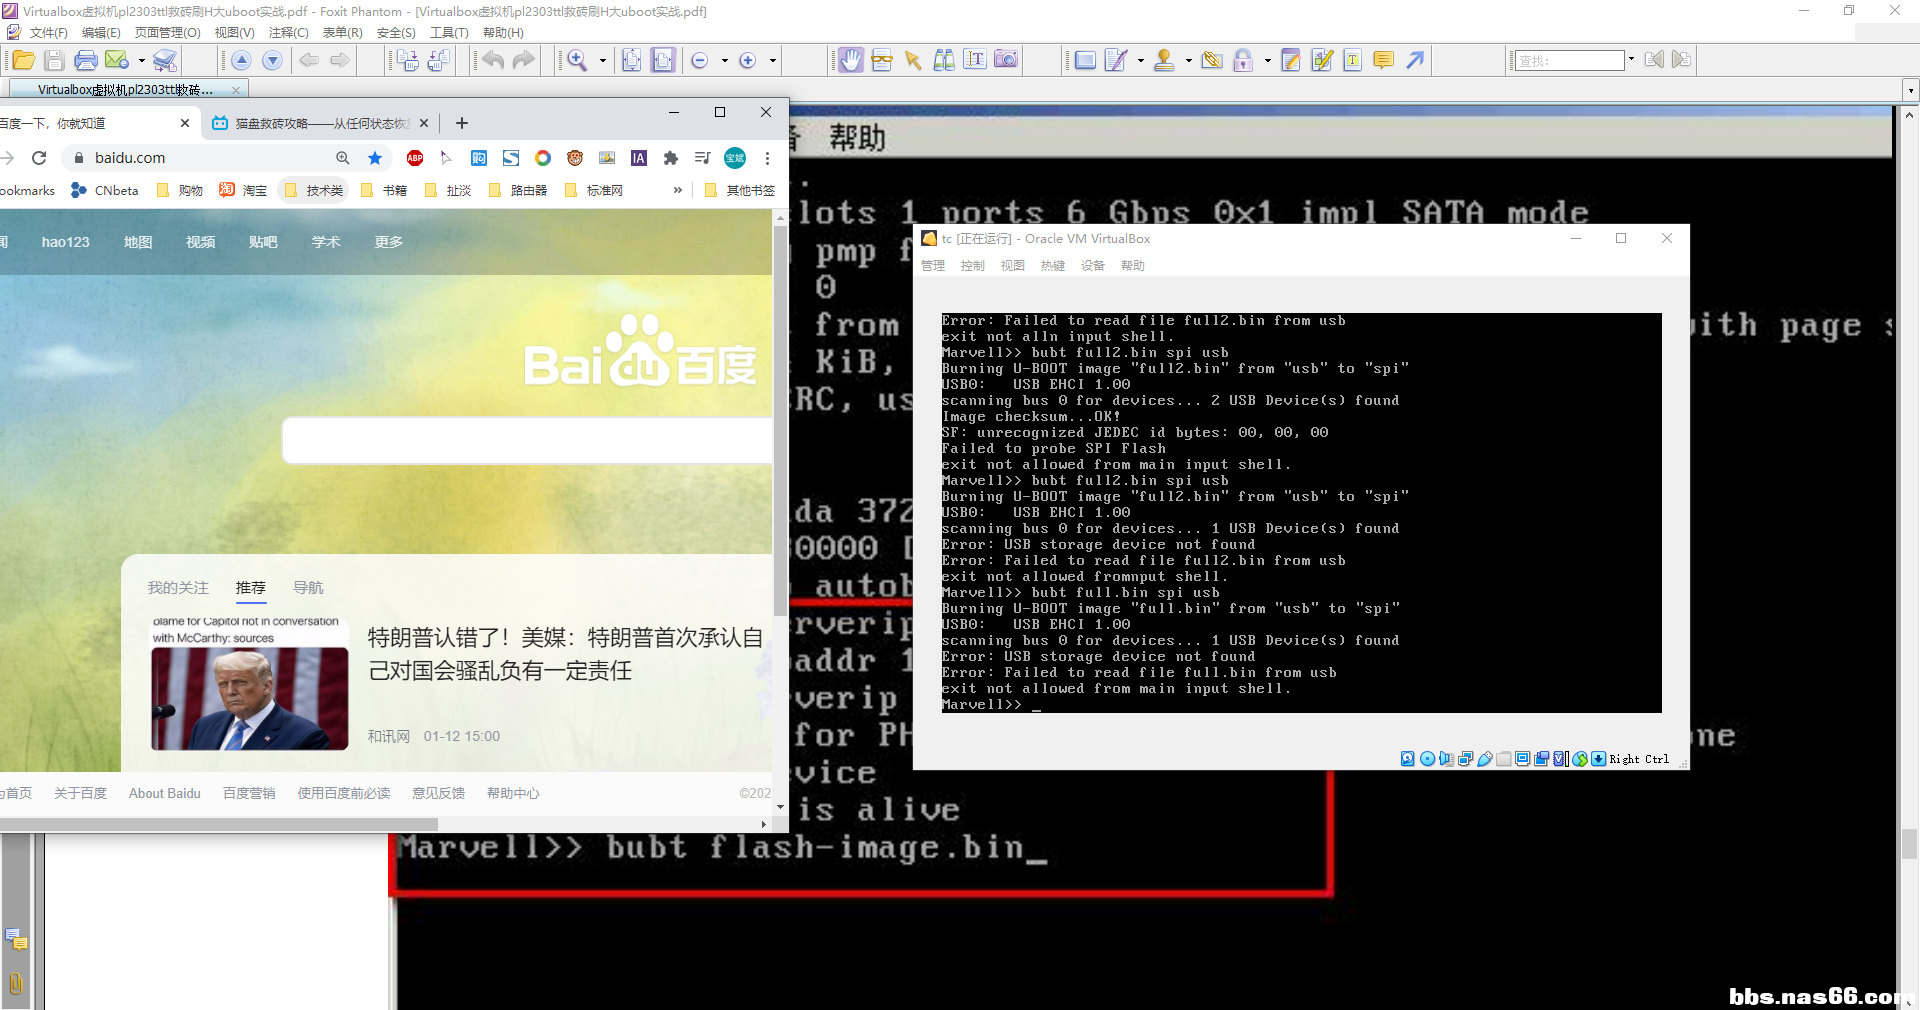Open a file with the Foxit folder icon
1920x1010 pixels.
pos(23,60)
